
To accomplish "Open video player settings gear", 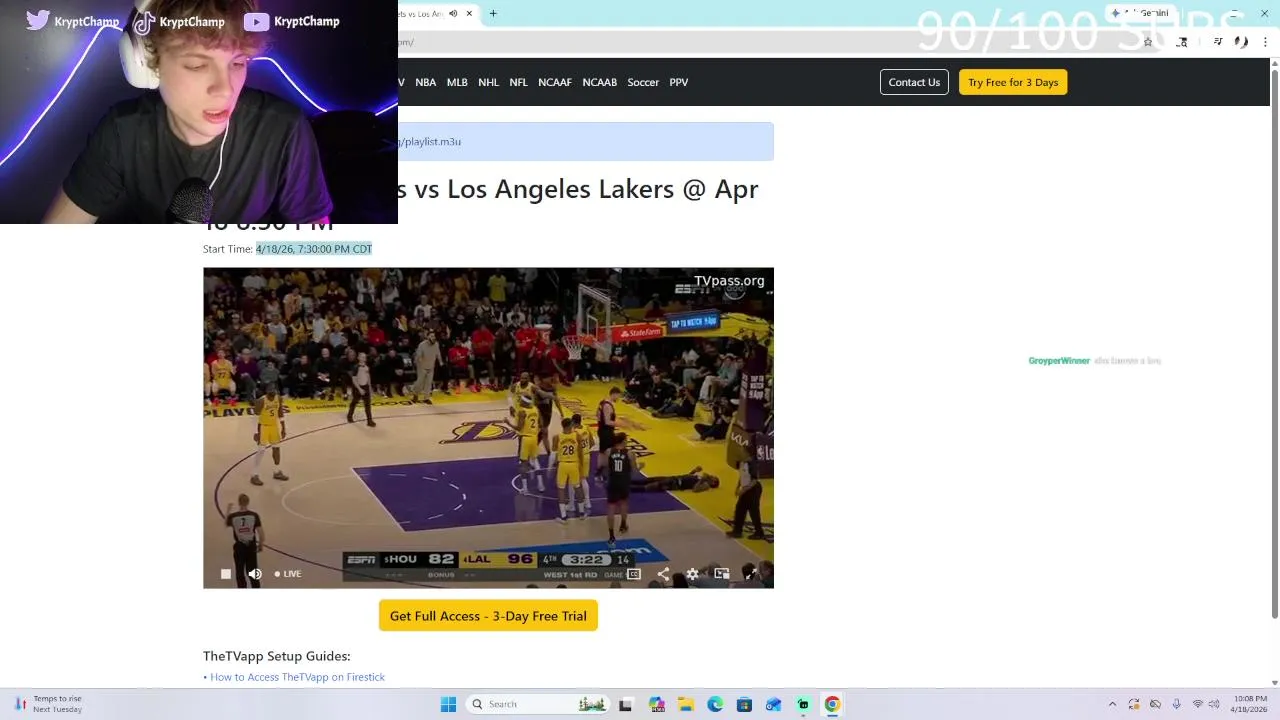I will (692, 574).
